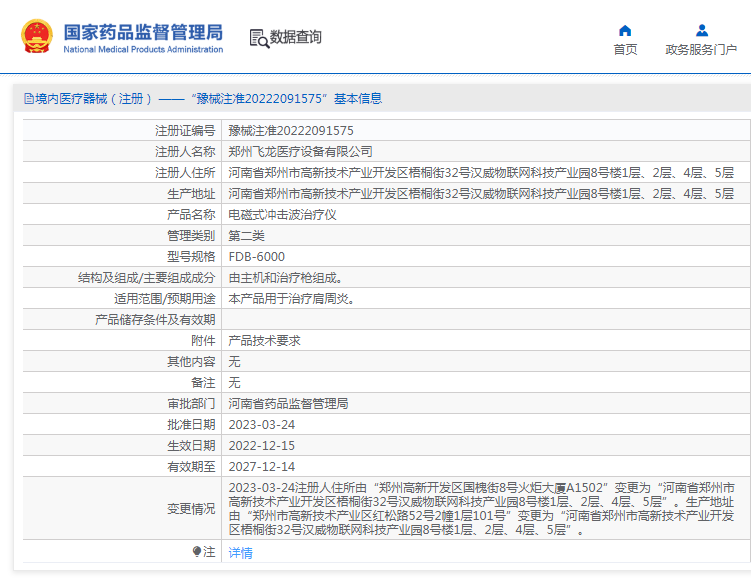The width and height of the screenshot is (751, 580).
Task: Select expiry date 2027-12-14
Action: coord(262,467)
